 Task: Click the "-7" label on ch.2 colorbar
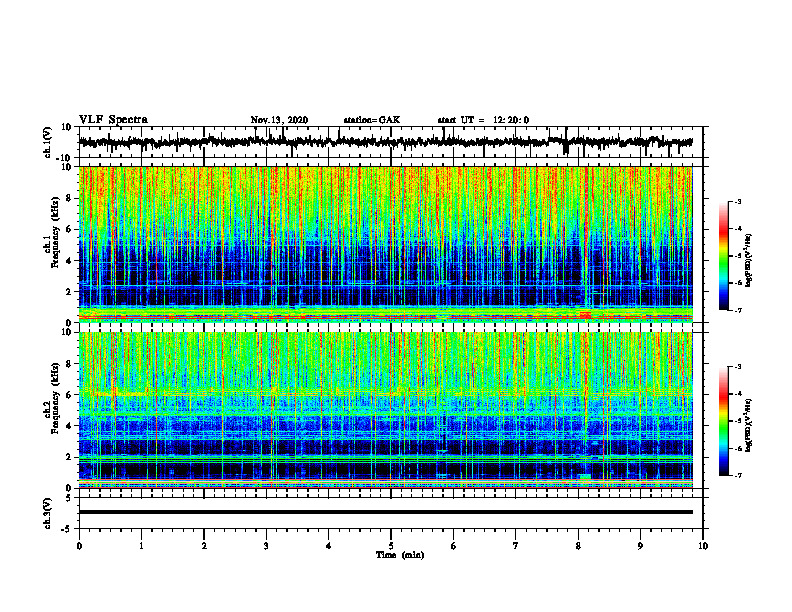click(x=737, y=475)
